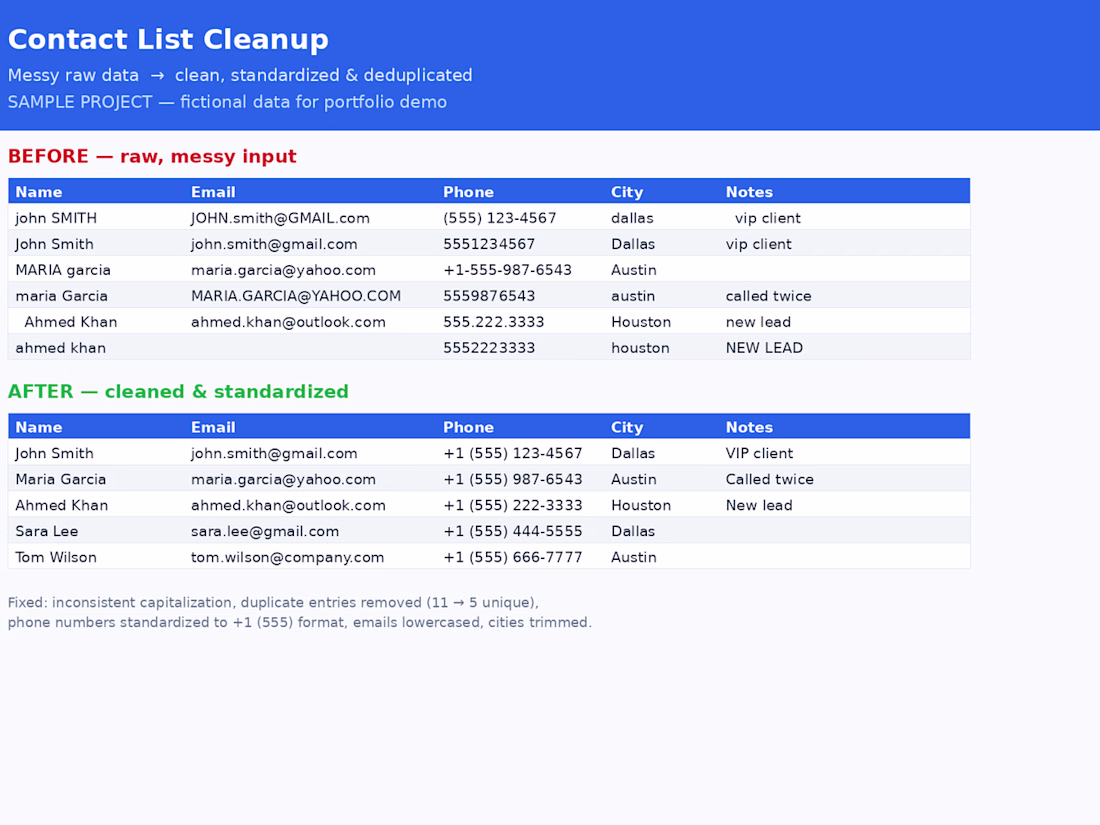Image resolution: width=1100 pixels, height=825 pixels.
Task: Select the lowercase "houston" city cell
Action: click(x=640, y=347)
